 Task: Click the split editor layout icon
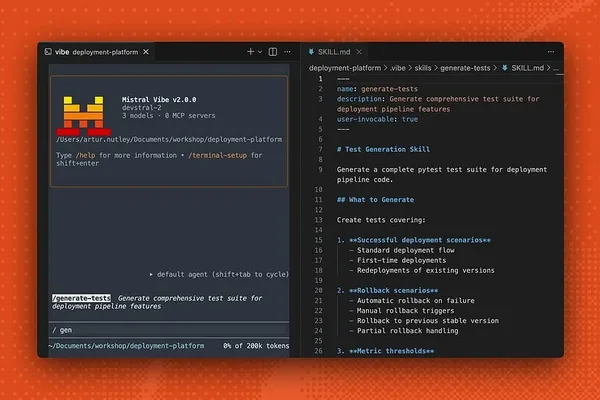[273, 52]
